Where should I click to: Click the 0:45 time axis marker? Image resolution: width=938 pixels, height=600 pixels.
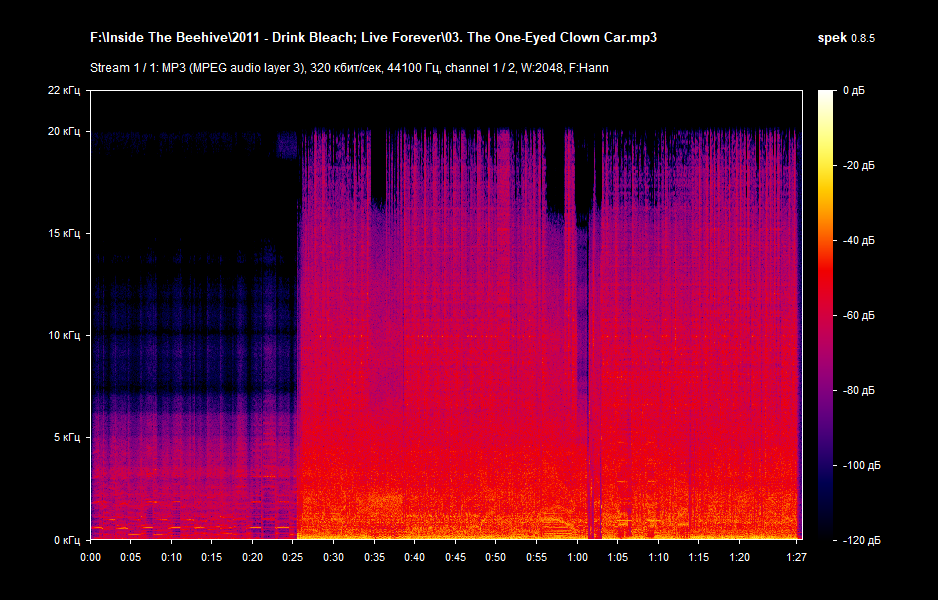pyautogui.click(x=455, y=556)
